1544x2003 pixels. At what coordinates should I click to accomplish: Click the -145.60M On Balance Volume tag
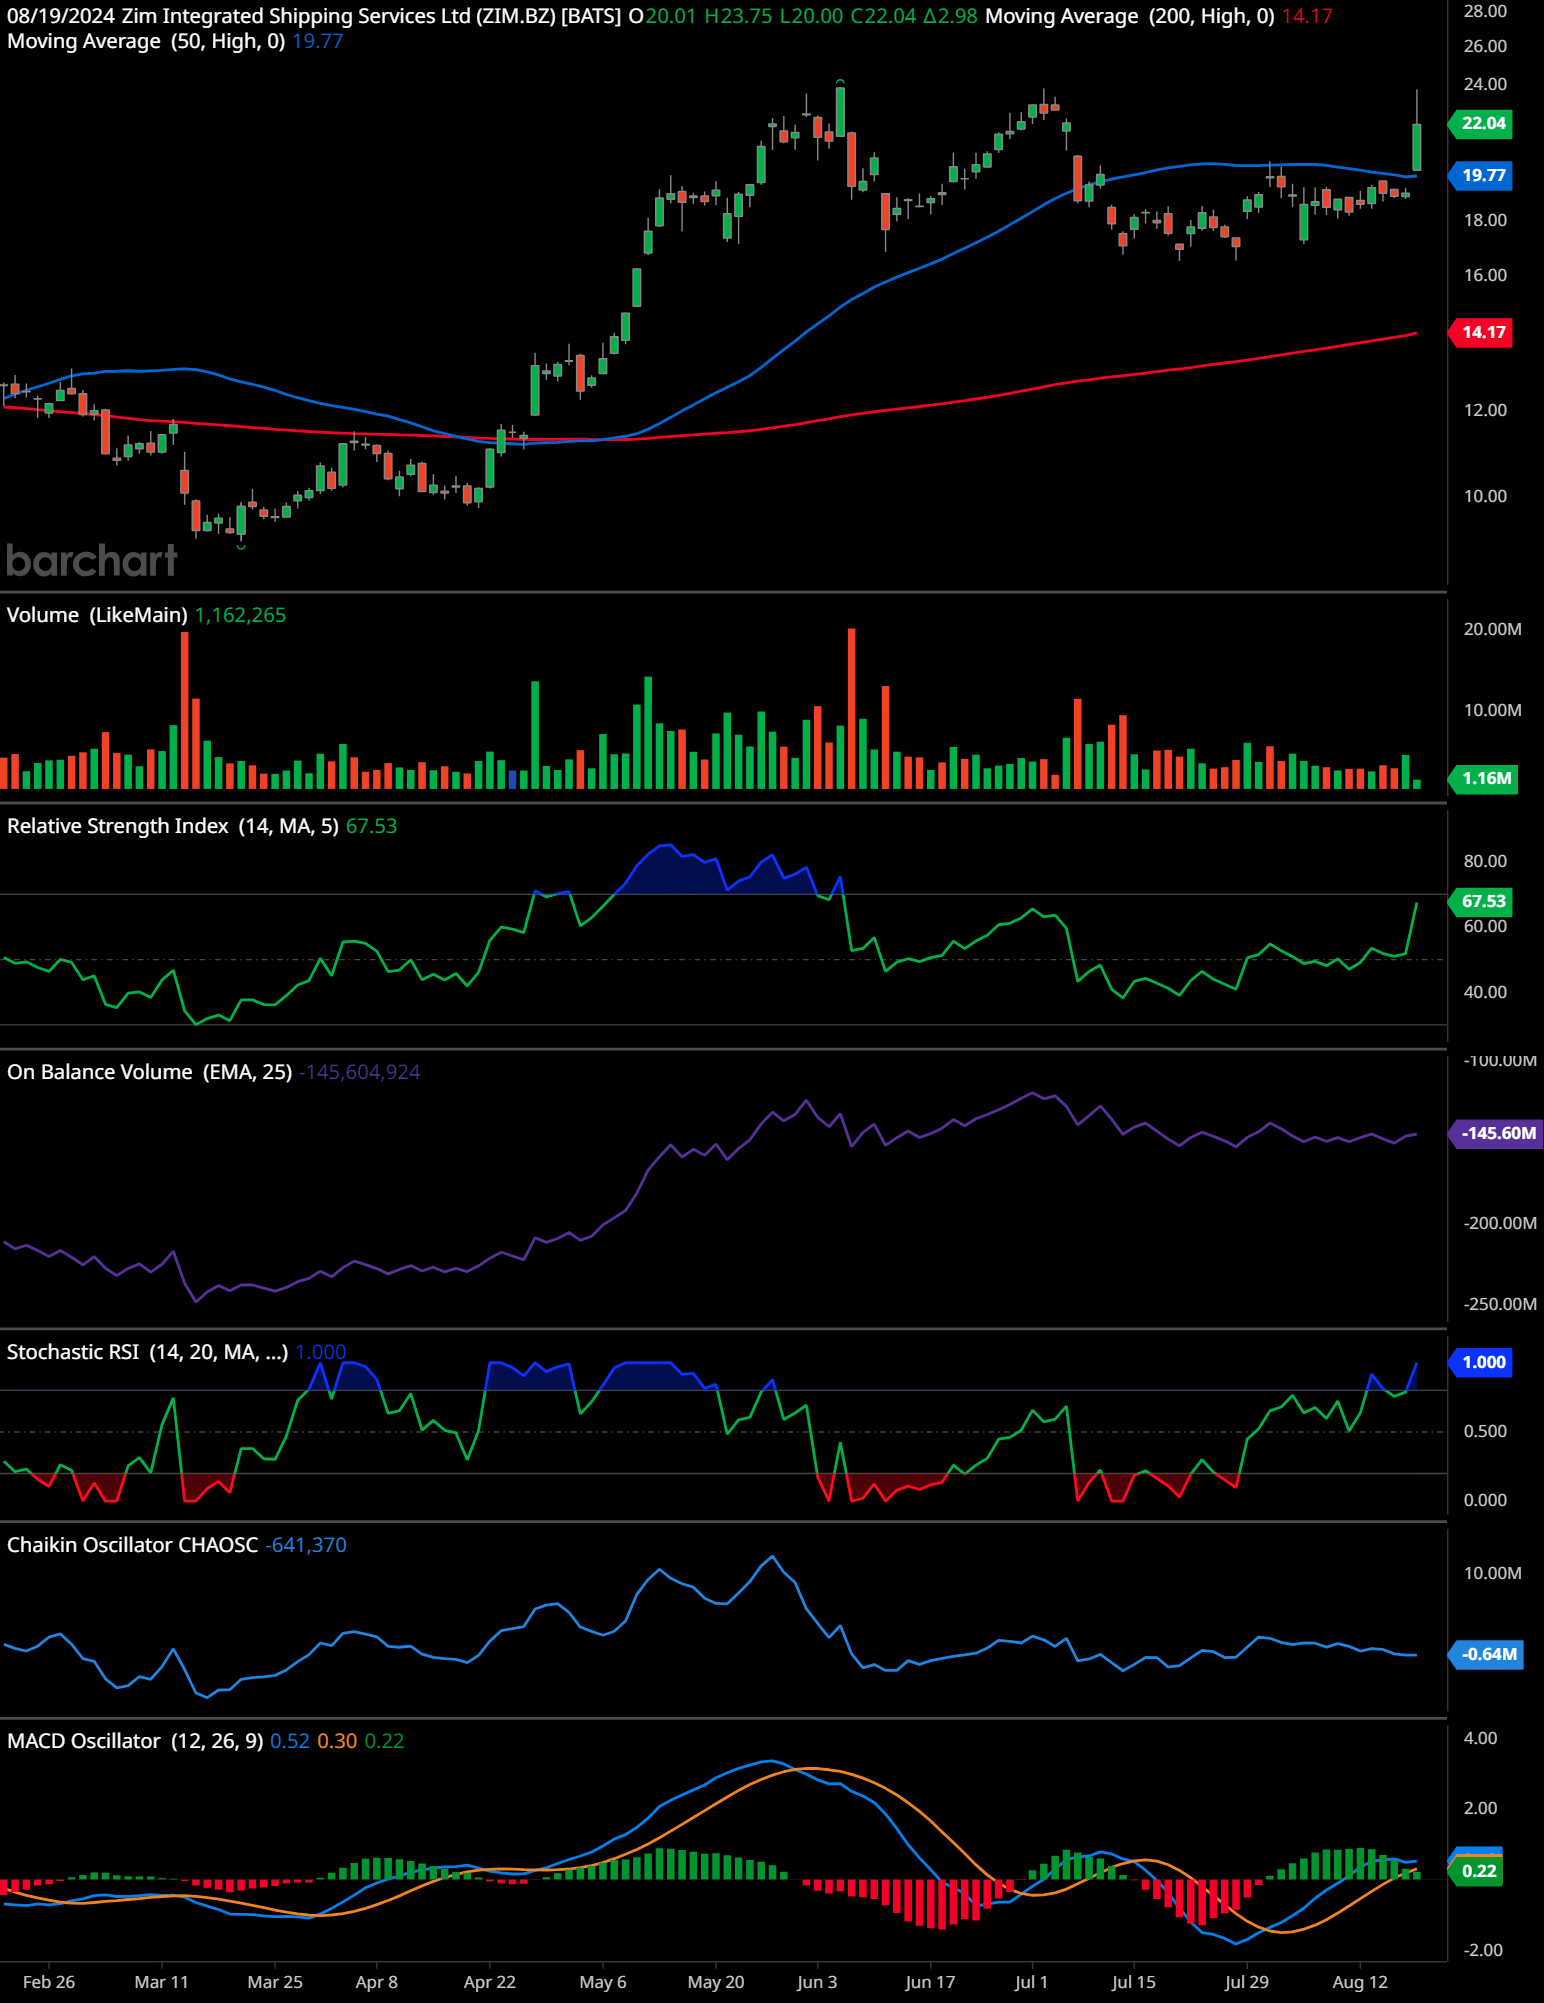tap(1497, 1133)
